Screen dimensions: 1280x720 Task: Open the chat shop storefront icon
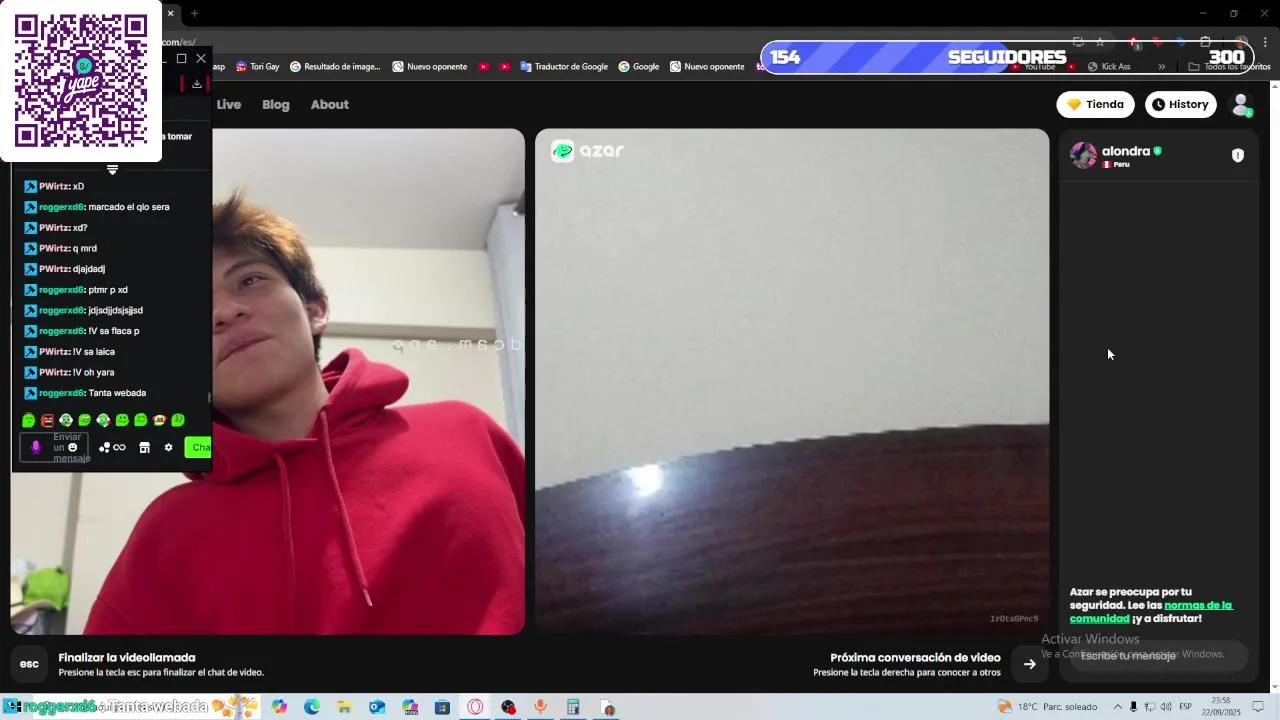coord(144,447)
